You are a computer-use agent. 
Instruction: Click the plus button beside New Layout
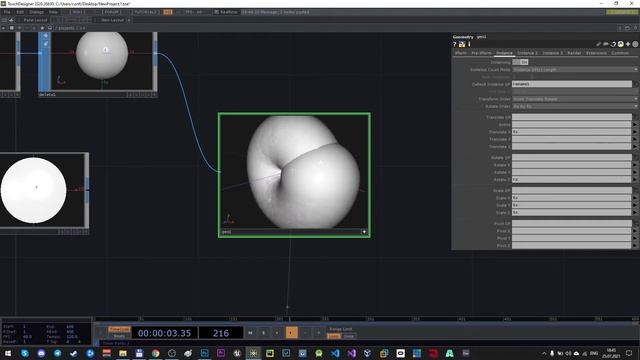coord(129,20)
